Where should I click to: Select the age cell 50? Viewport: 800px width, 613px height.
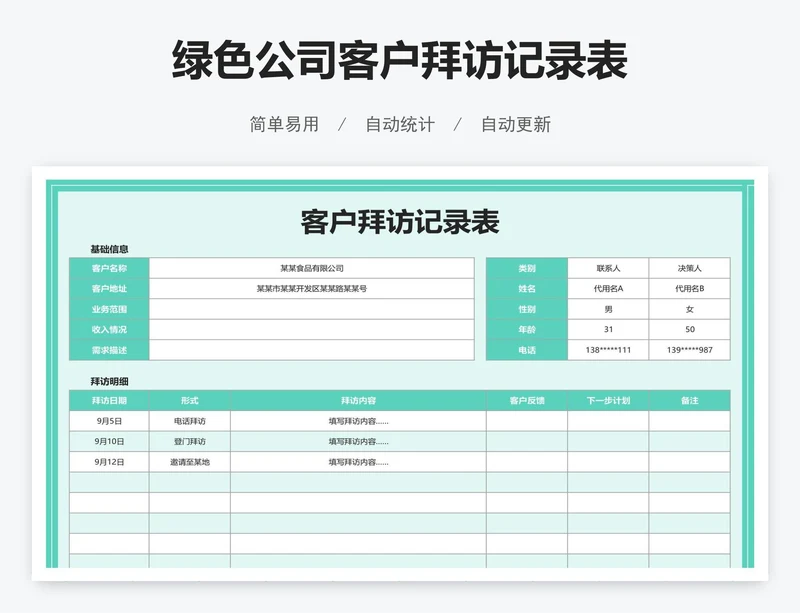pos(690,329)
